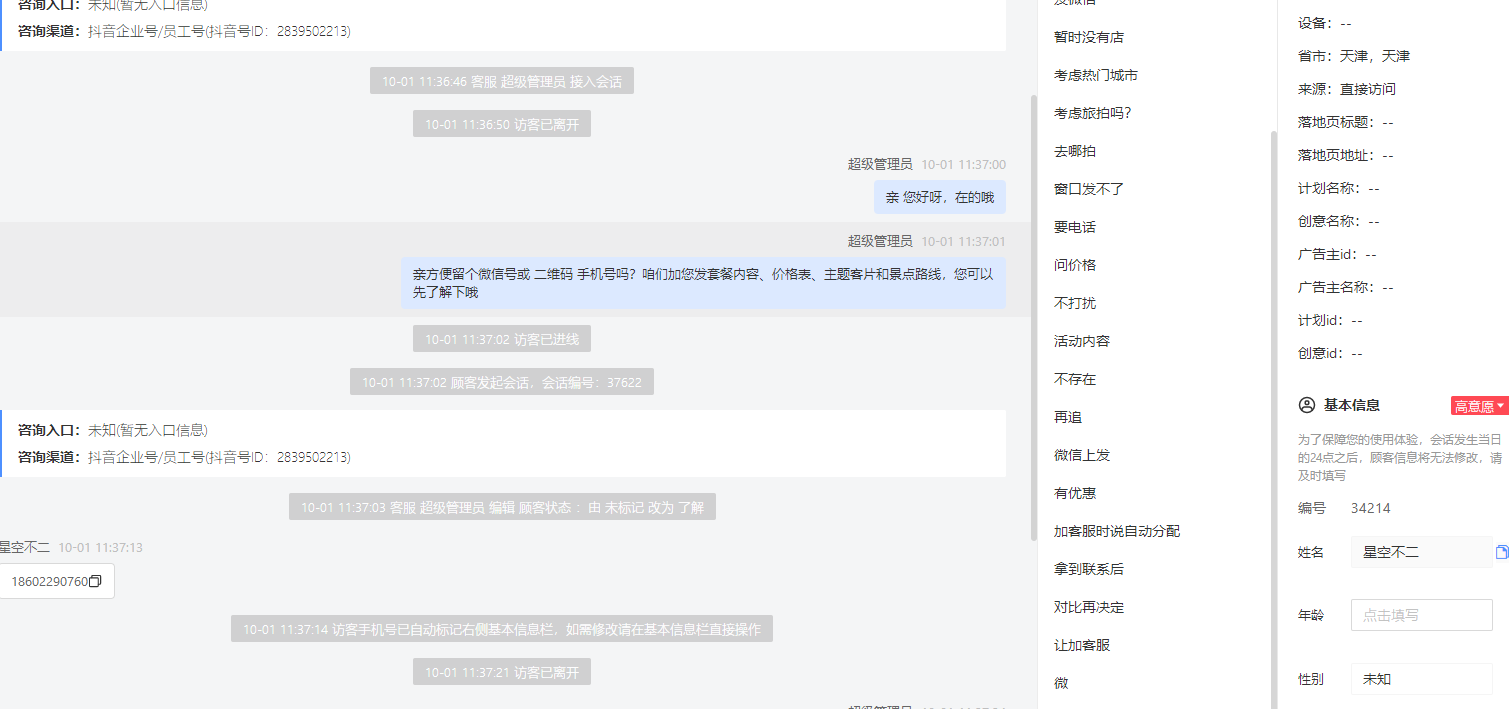This screenshot has width=1509, height=709.
Task: Select quick reply 考虑旅拍吗?
Action: point(1093,113)
